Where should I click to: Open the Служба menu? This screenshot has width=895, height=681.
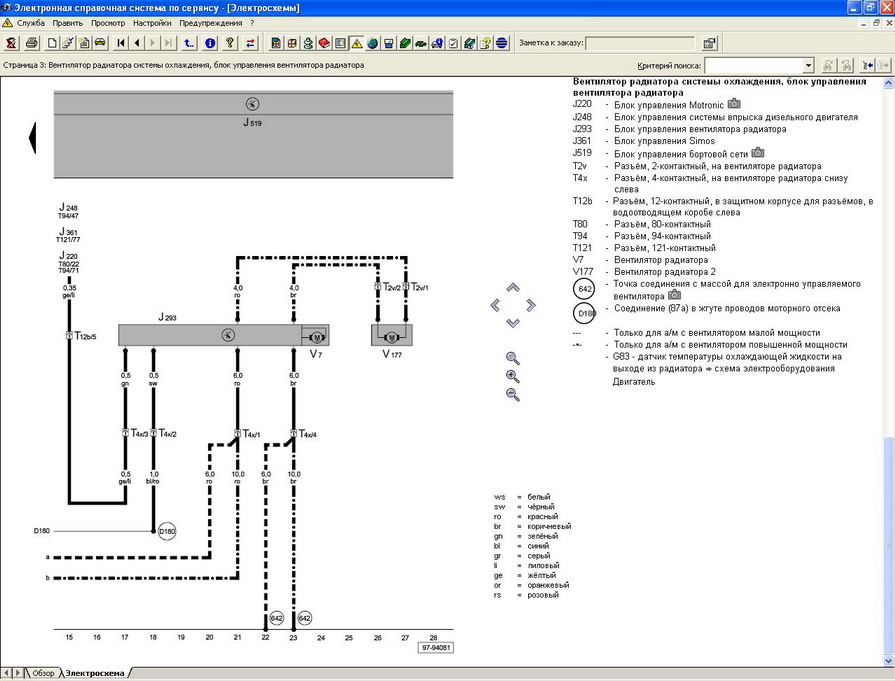(30, 22)
